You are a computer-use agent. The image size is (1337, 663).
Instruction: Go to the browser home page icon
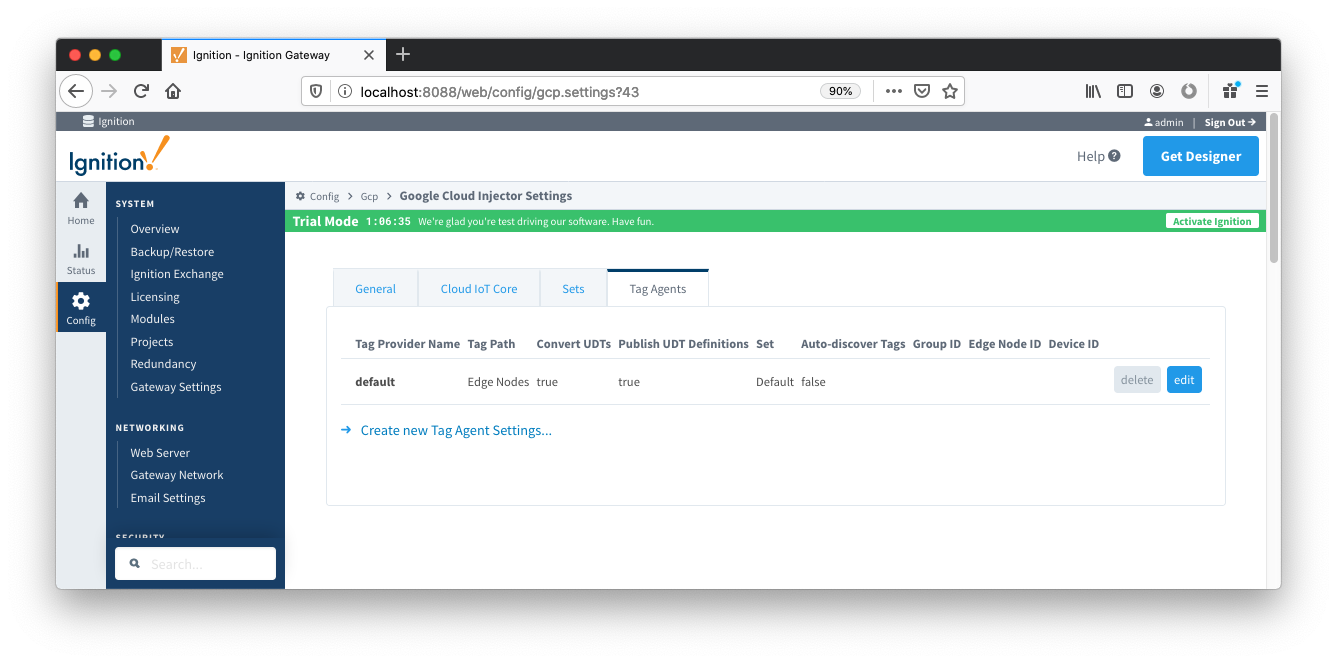click(x=173, y=91)
